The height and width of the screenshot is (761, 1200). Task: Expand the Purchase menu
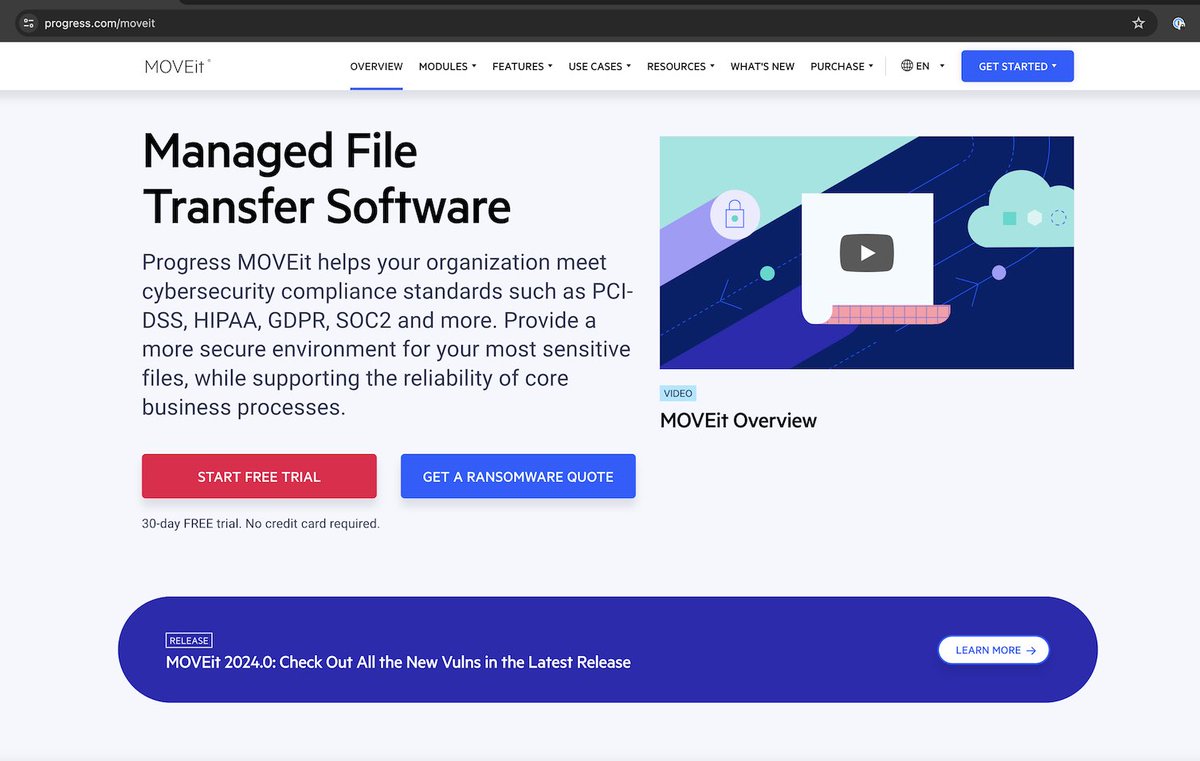[842, 66]
